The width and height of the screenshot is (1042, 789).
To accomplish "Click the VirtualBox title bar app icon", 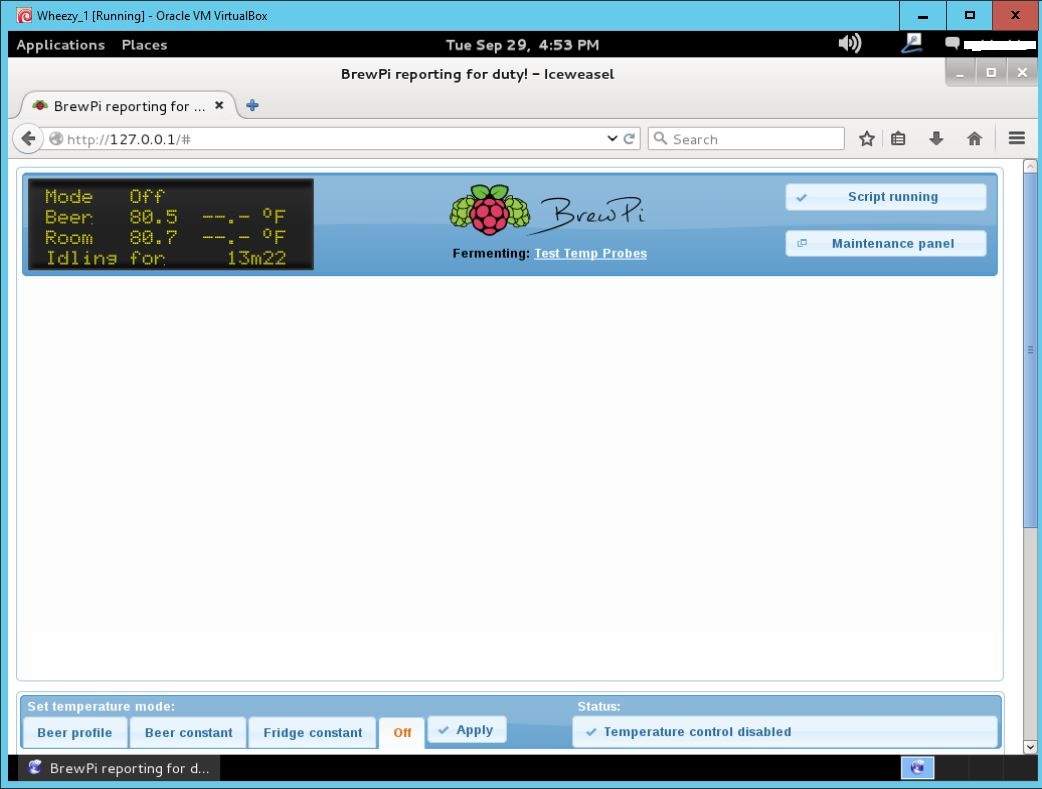I will [x=24, y=15].
